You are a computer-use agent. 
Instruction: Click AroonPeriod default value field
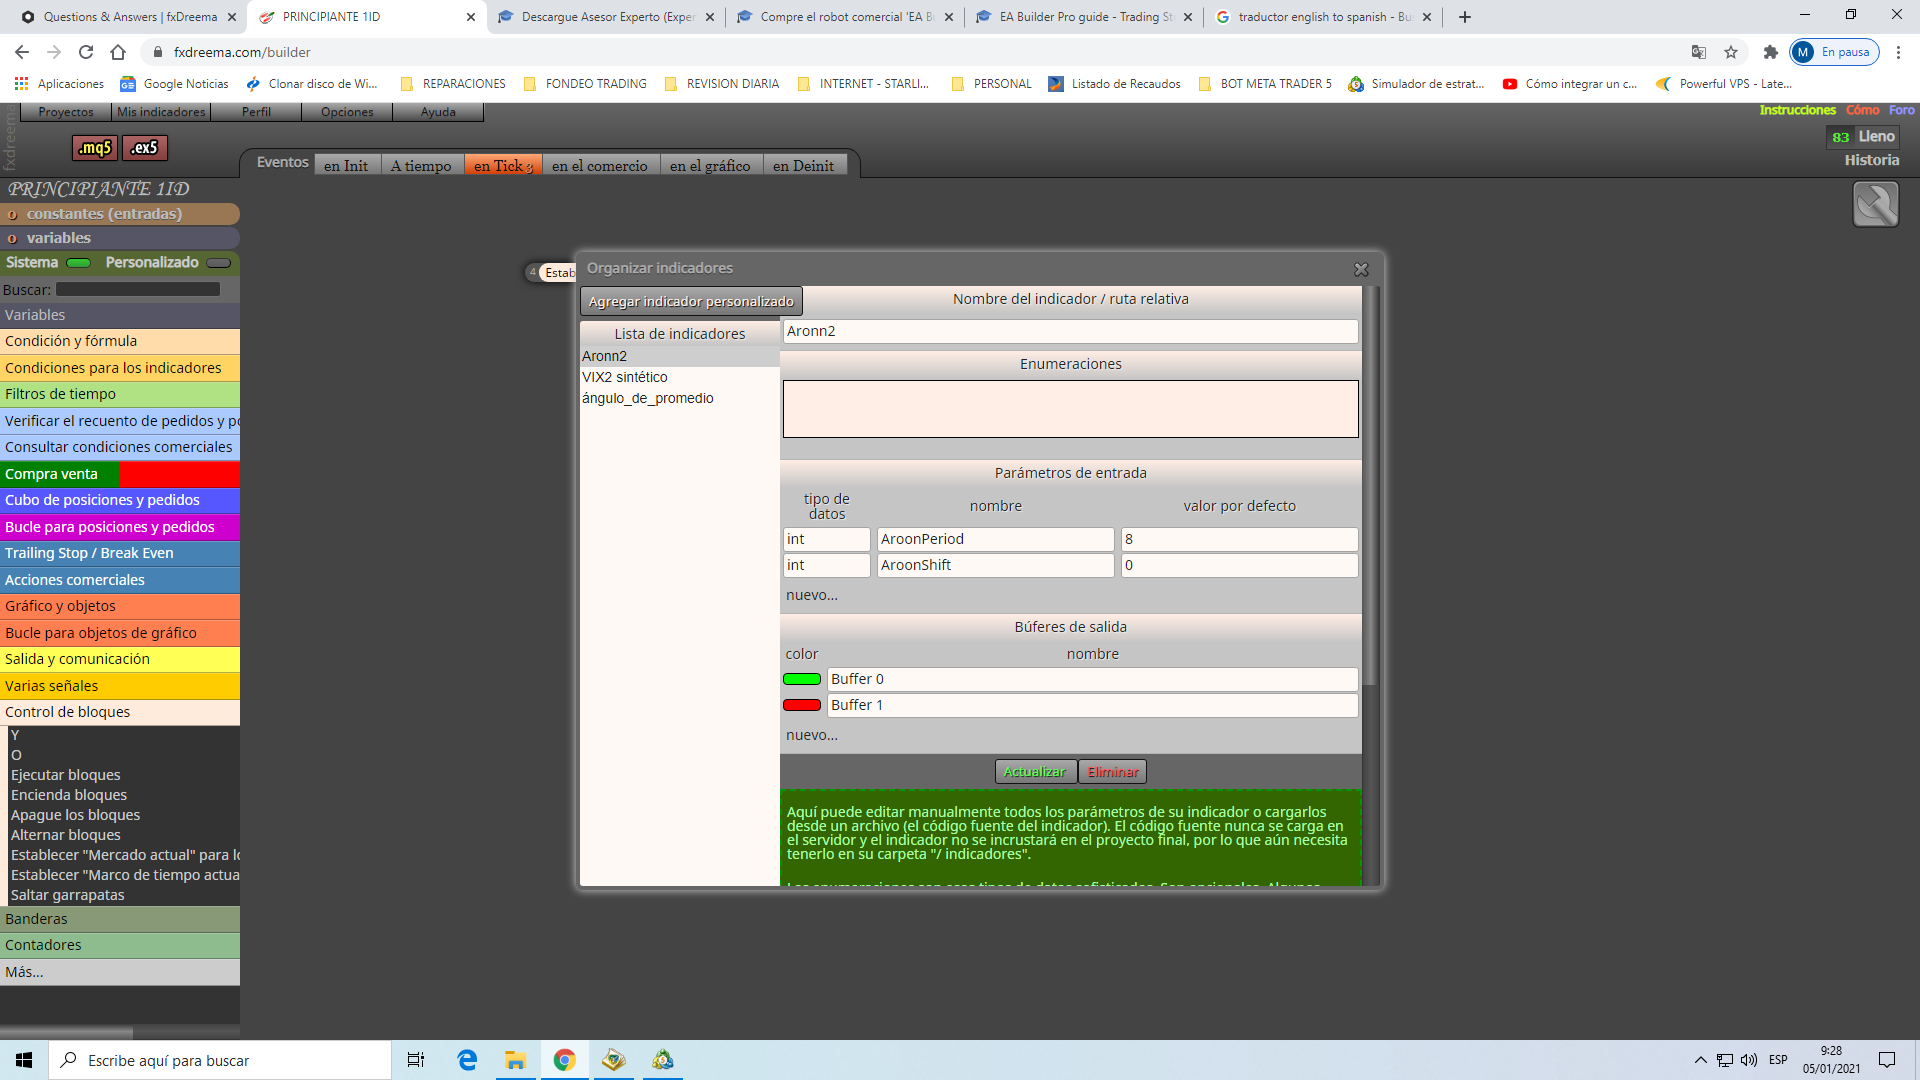click(x=1239, y=539)
